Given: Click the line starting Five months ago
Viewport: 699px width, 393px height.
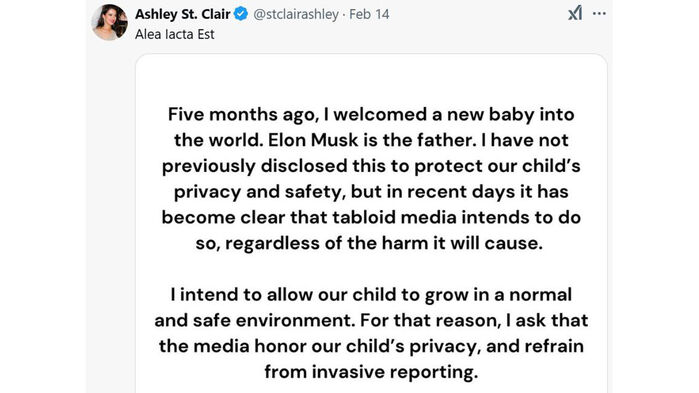Looking at the screenshot, I should pyautogui.click(x=371, y=115).
